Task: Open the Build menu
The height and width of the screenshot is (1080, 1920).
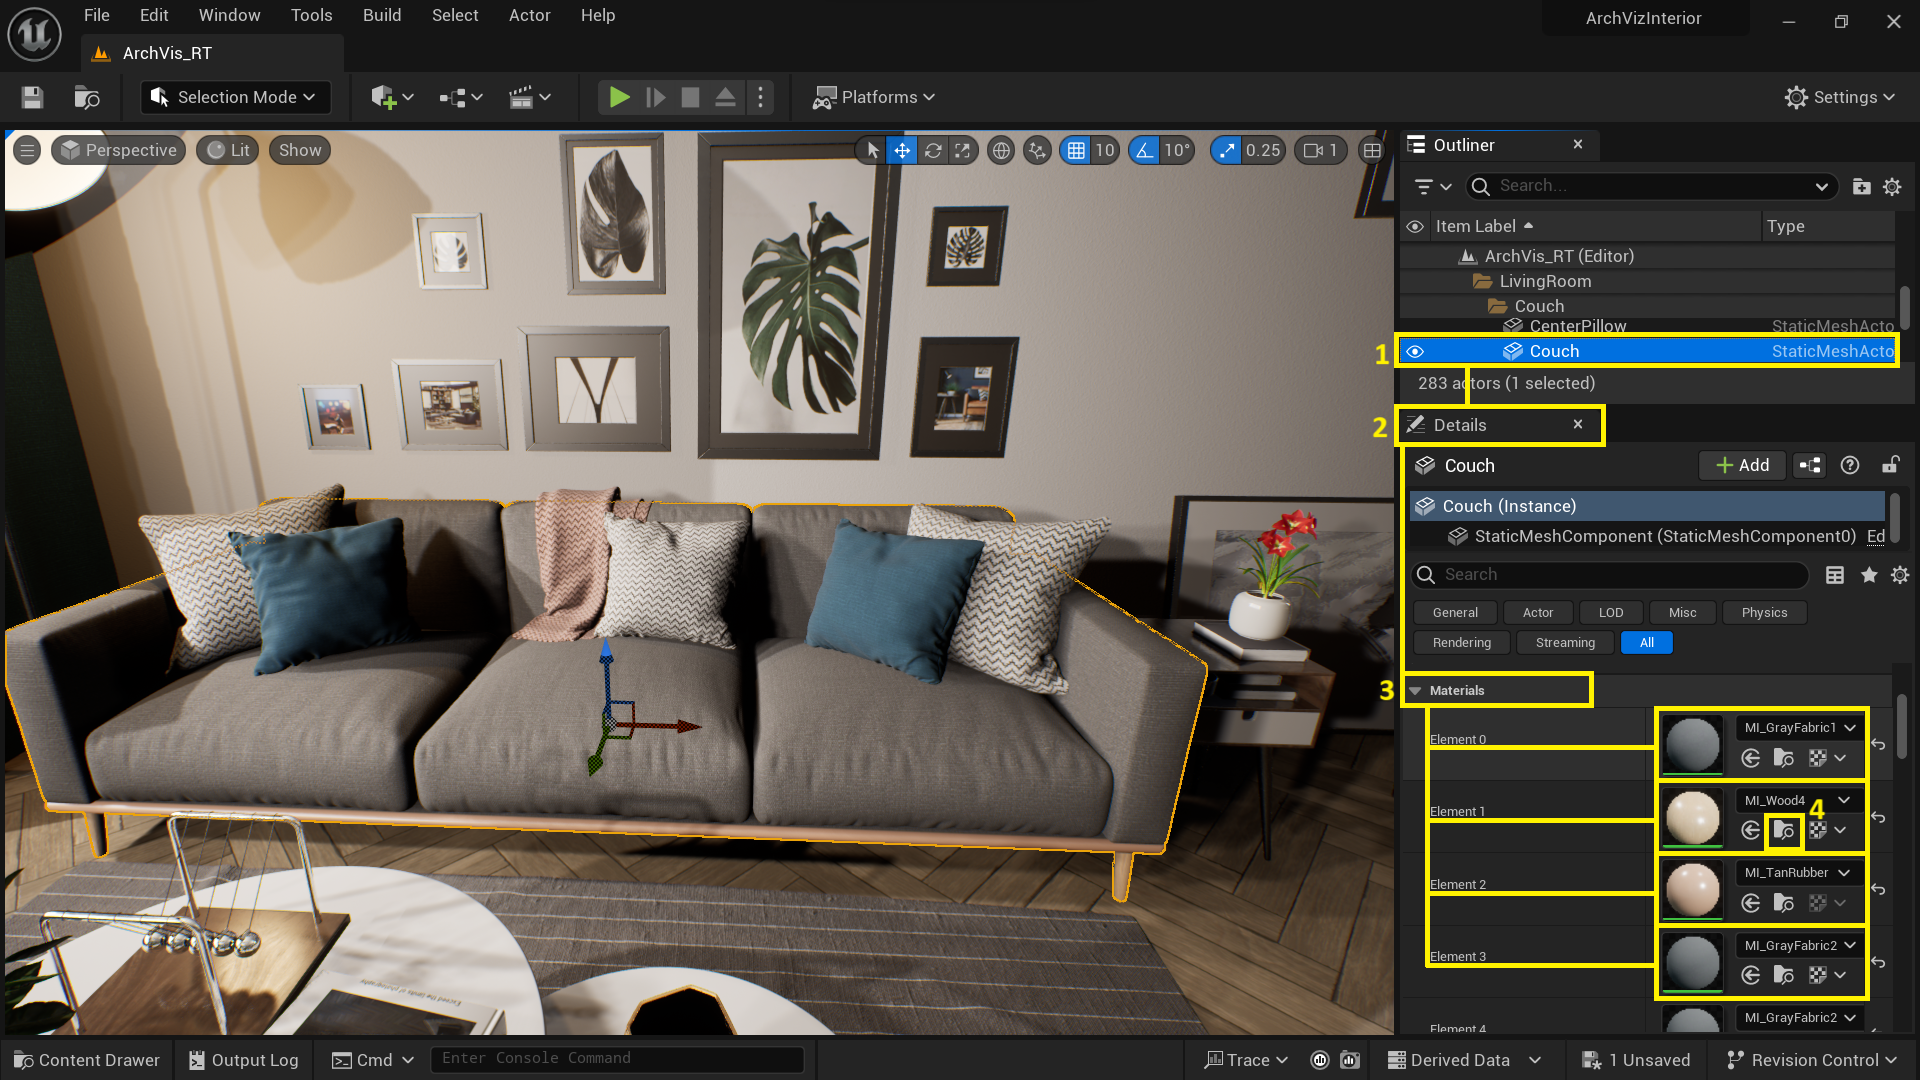Action: [381, 15]
